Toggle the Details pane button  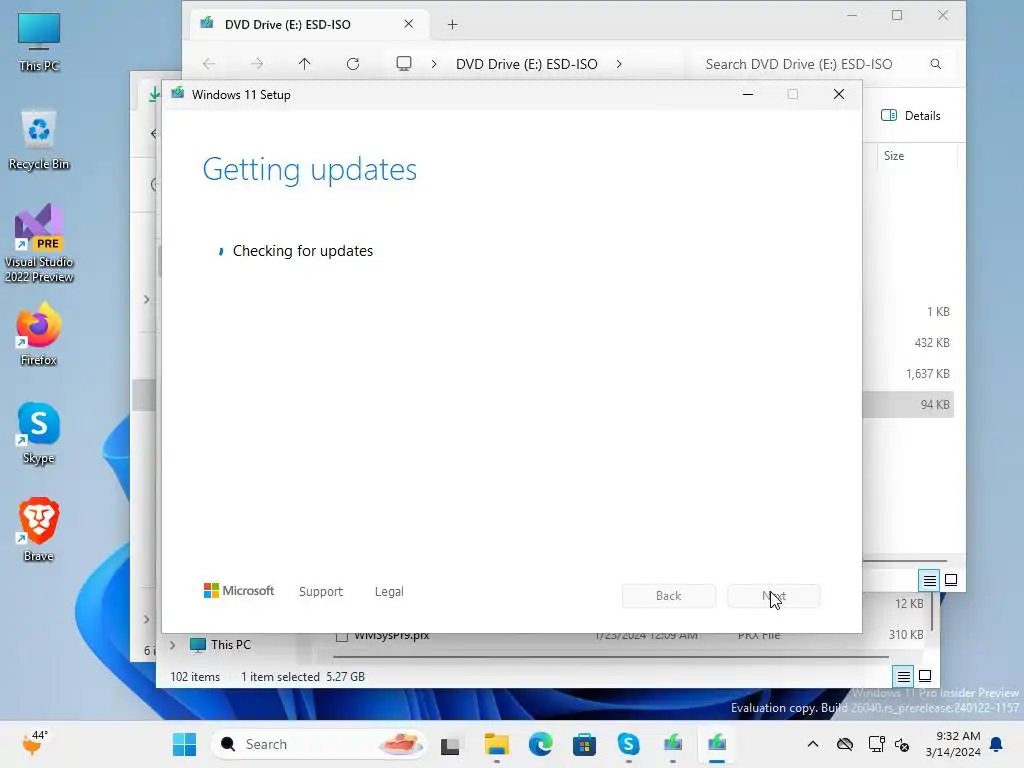pos(911,116)
